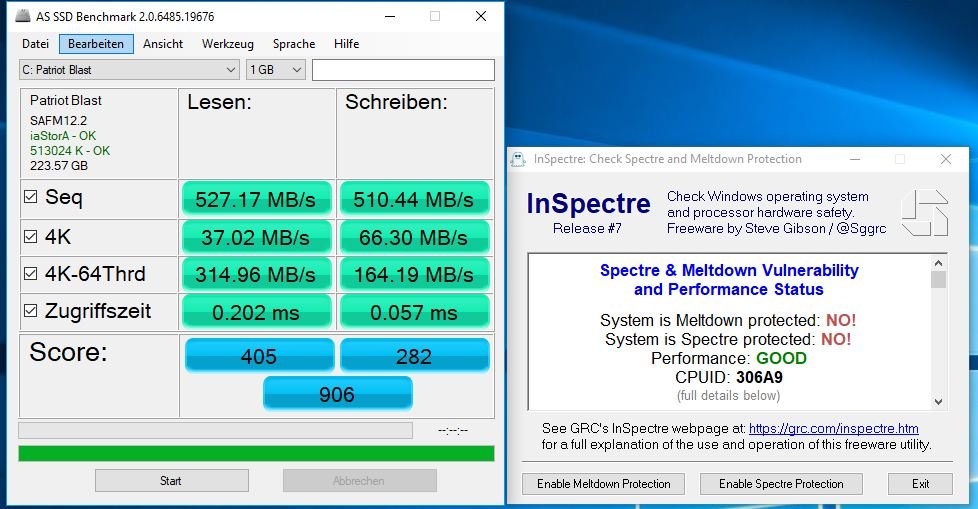
Task: Click the empty text field beside 1 GB
Action: [403, 70]
